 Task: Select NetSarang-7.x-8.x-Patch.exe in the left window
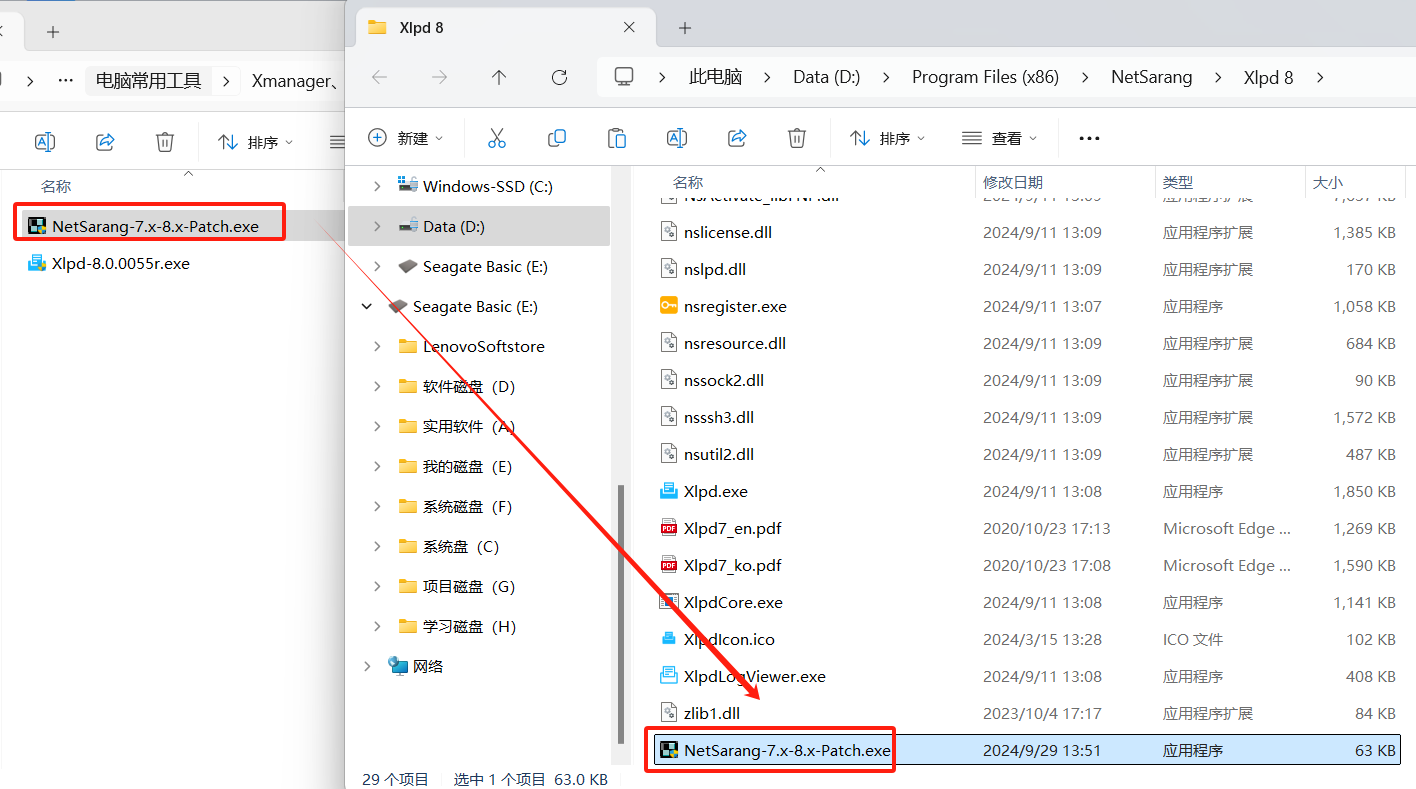point(156,226)
